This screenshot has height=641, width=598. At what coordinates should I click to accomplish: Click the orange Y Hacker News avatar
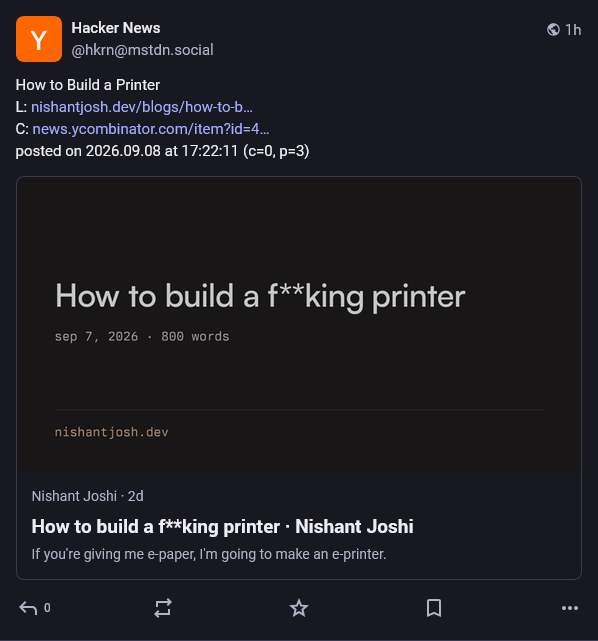(39, 39)
